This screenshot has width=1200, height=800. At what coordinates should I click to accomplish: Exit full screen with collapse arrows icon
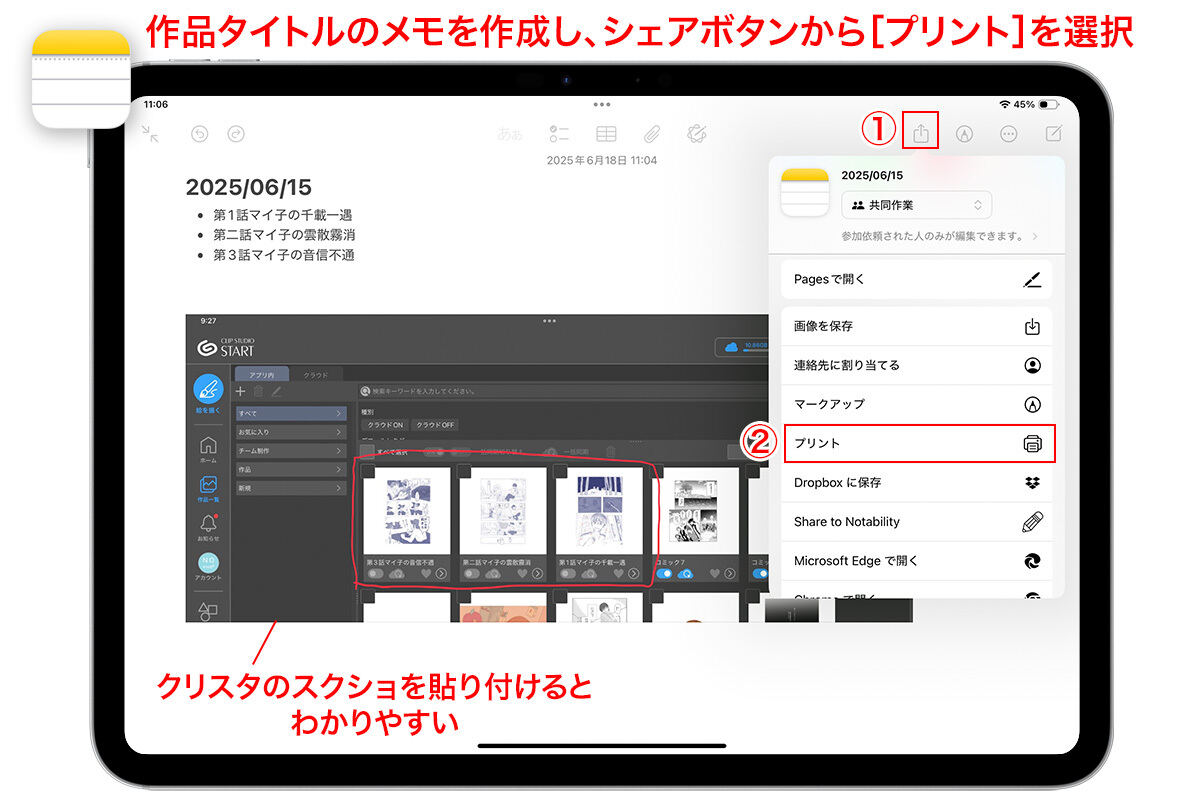pyautogui.click(x=149, y=133)
